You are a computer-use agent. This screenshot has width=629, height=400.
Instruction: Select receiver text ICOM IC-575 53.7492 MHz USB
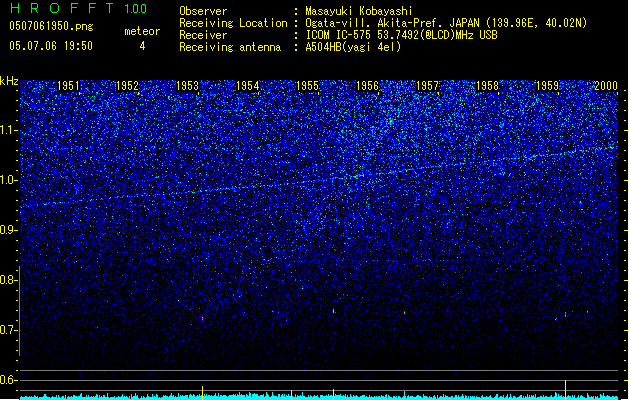coord(401,35)
